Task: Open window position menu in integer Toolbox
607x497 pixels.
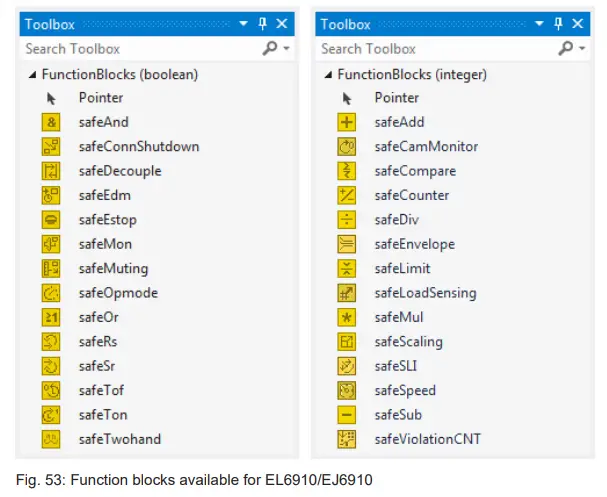Action: click(x=539, y=24)
